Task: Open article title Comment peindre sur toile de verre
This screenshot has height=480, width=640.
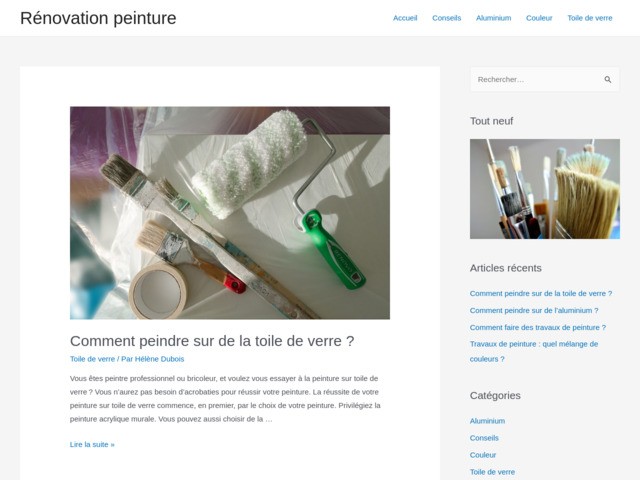Action: click(212, 341)
